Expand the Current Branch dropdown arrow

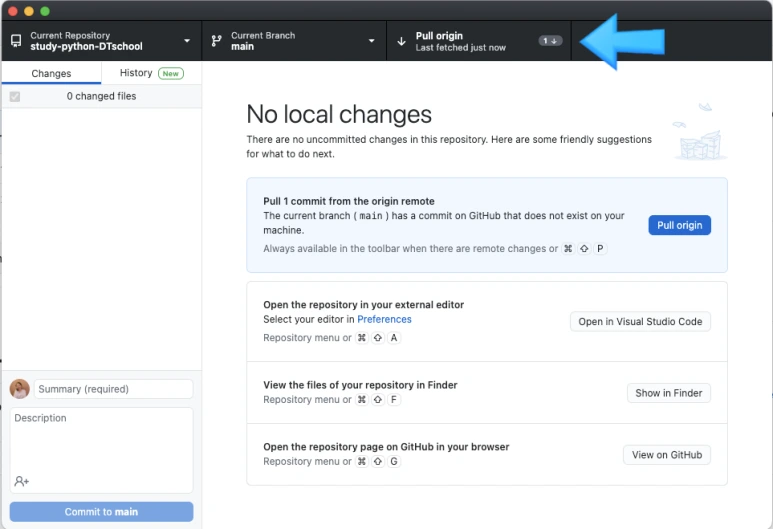[x=372, y=41]
